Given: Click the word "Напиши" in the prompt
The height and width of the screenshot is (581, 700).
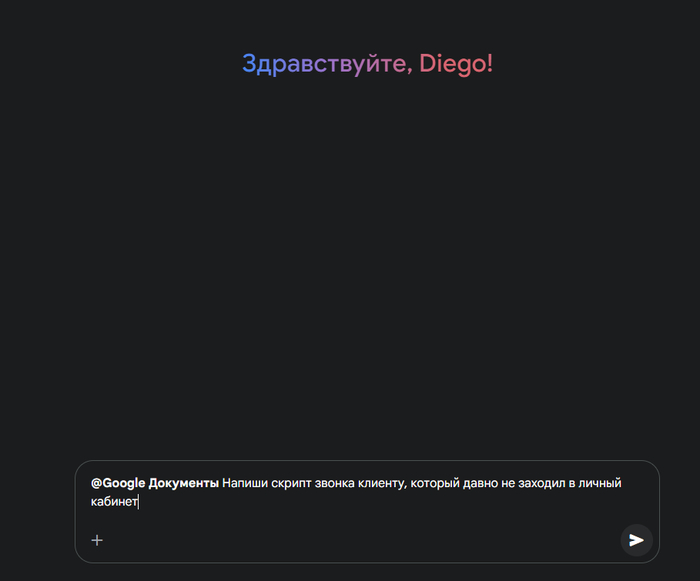Looking at the screenshot, I should (246, 484).
